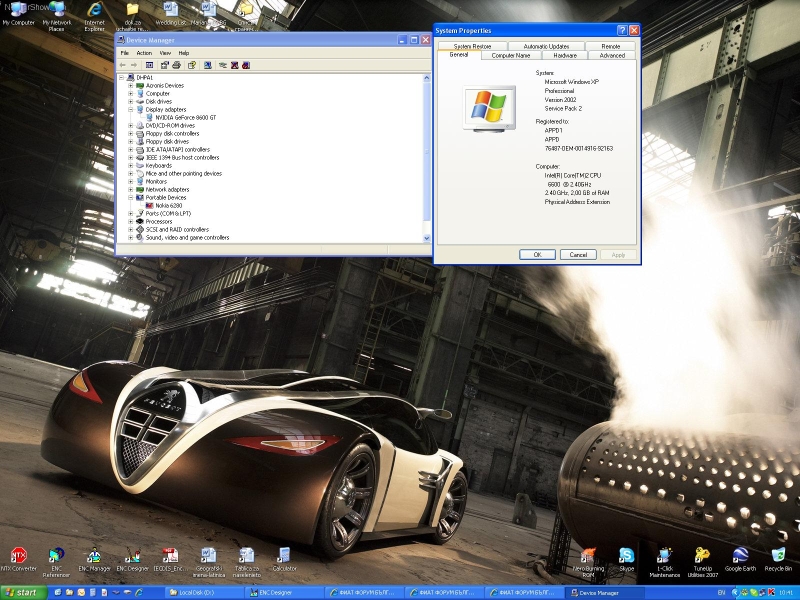Open Skype from the desktop
Viewport: 800px width, 600px height.
[x=626, y=556]
